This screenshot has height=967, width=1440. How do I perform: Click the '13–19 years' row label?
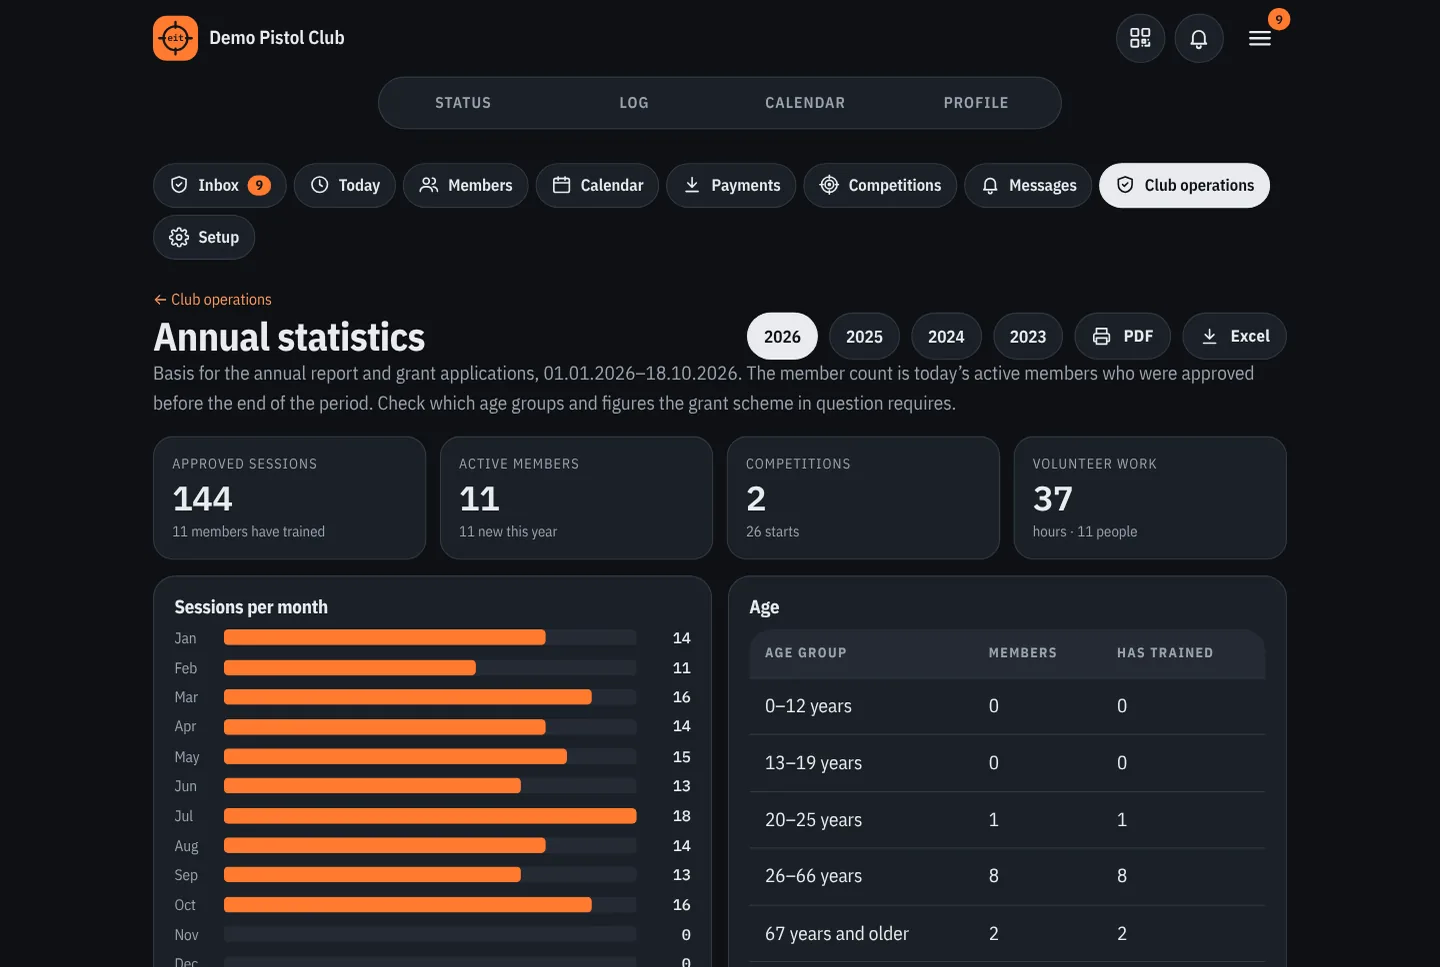tap(813, 763)
